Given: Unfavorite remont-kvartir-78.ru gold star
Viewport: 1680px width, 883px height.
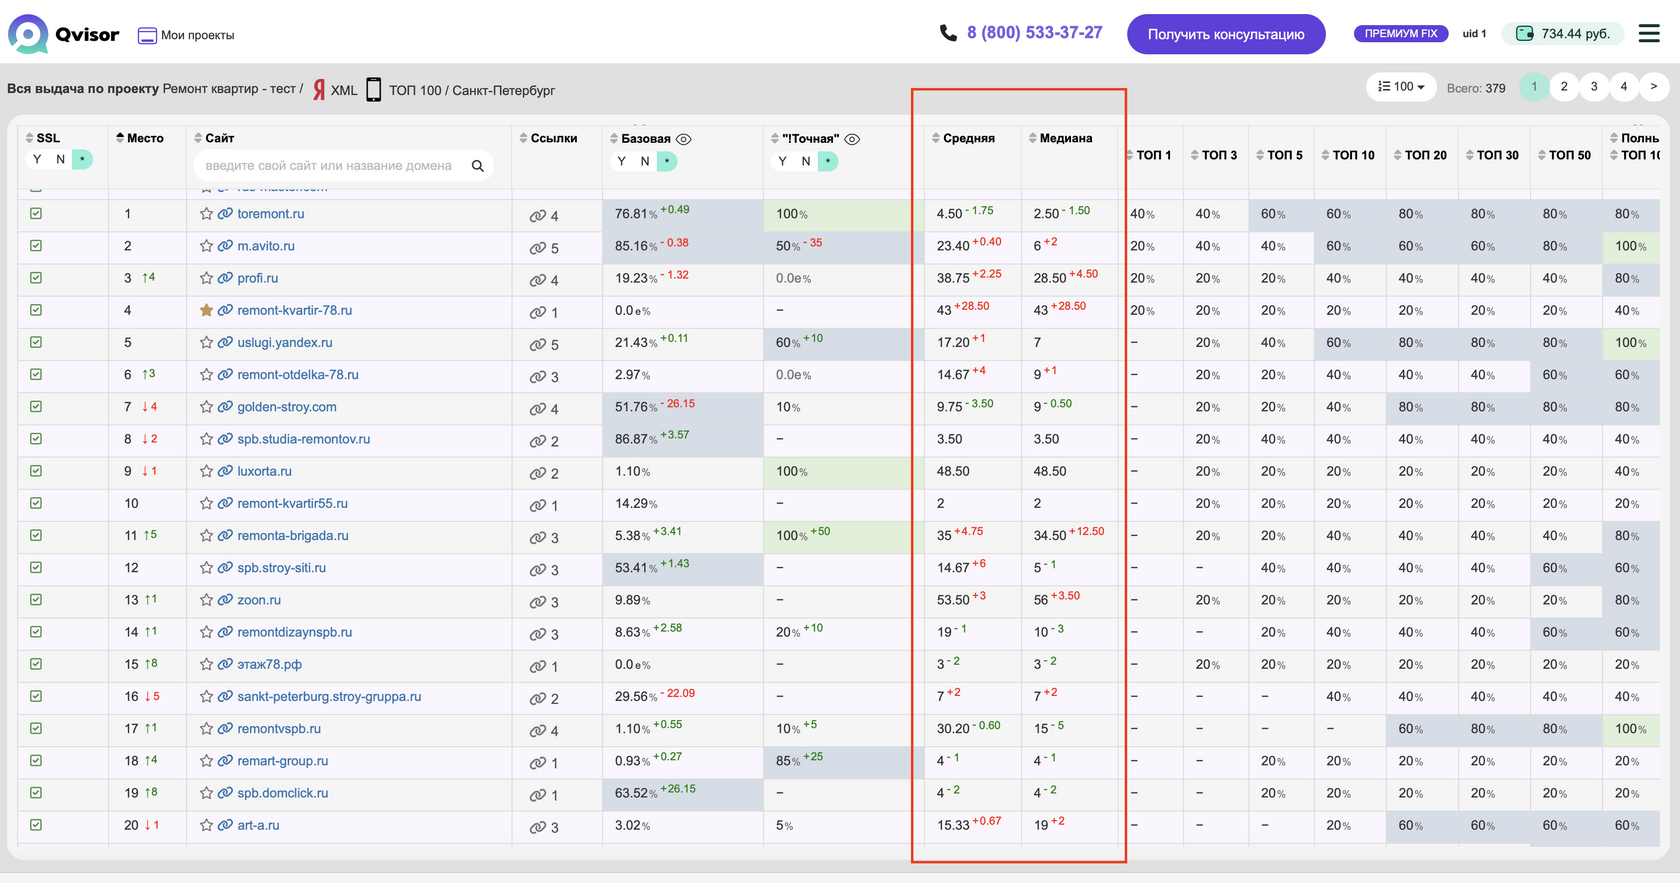Looking at the screenshot, I should (x=206, y=310).
